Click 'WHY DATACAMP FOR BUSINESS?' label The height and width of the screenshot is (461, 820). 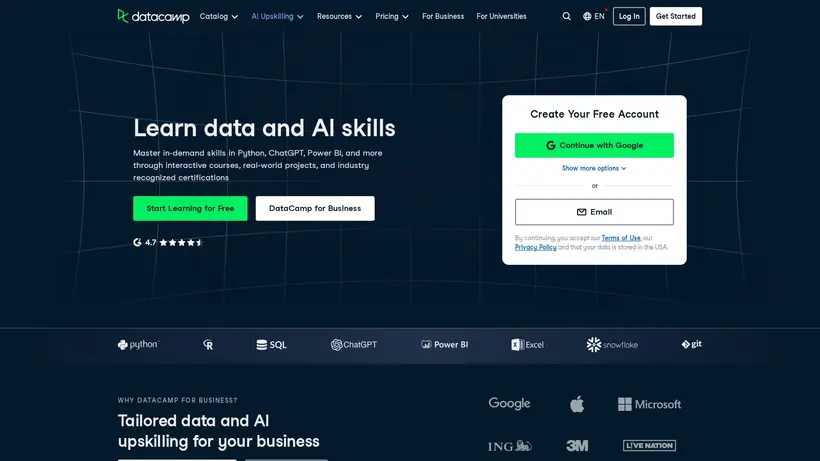[177, 400]
